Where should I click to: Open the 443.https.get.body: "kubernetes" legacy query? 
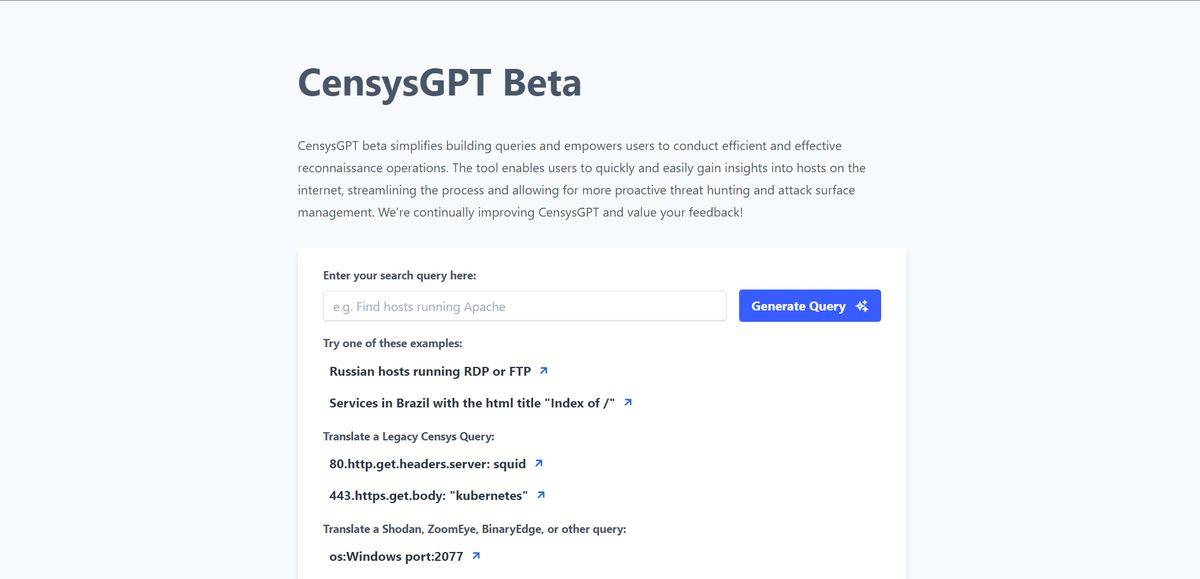click(428, 494)
